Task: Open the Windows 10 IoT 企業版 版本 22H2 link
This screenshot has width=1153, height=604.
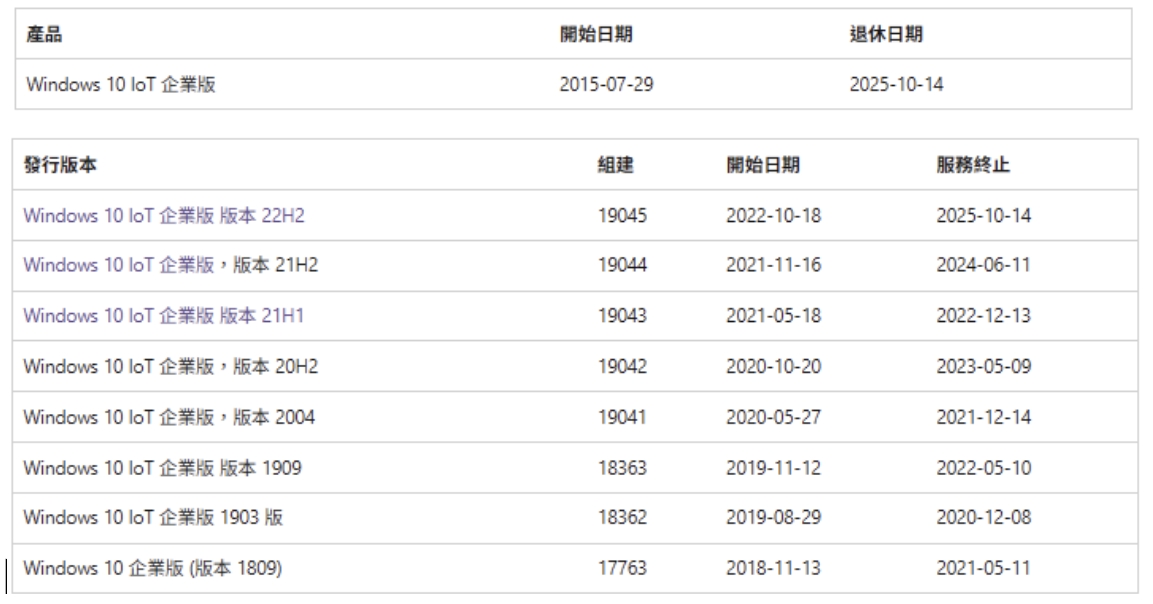Action: (x=163, y=215)
